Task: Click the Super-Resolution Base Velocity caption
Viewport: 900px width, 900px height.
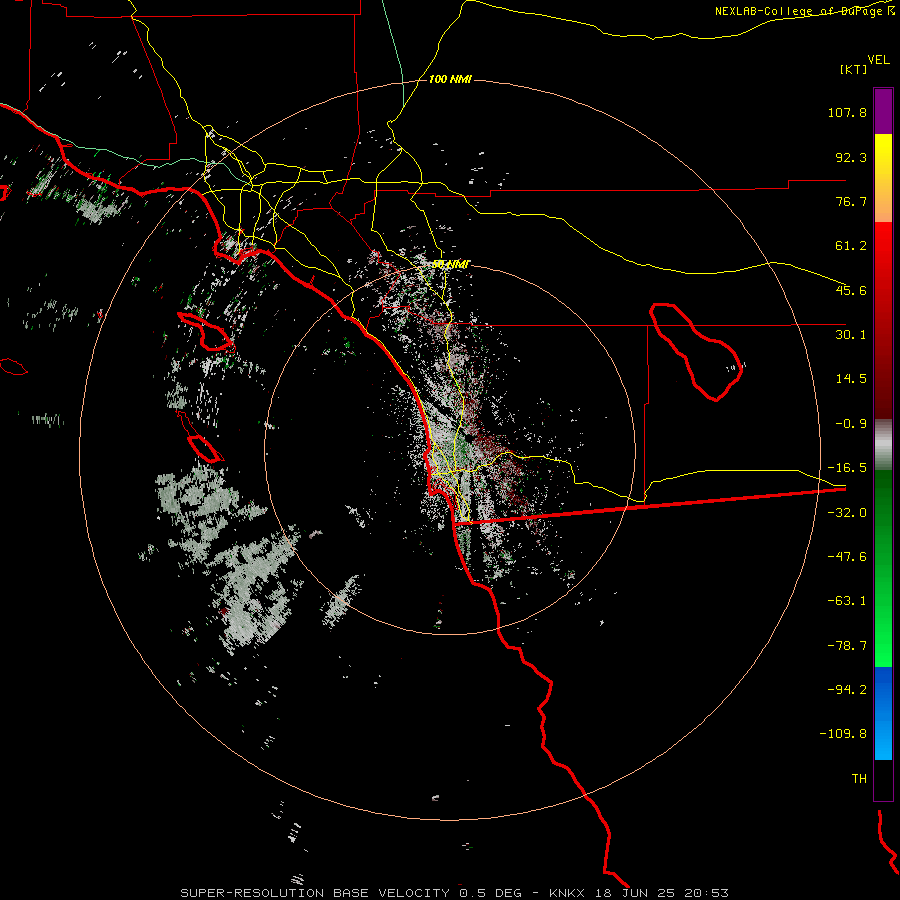Action: 454,893
